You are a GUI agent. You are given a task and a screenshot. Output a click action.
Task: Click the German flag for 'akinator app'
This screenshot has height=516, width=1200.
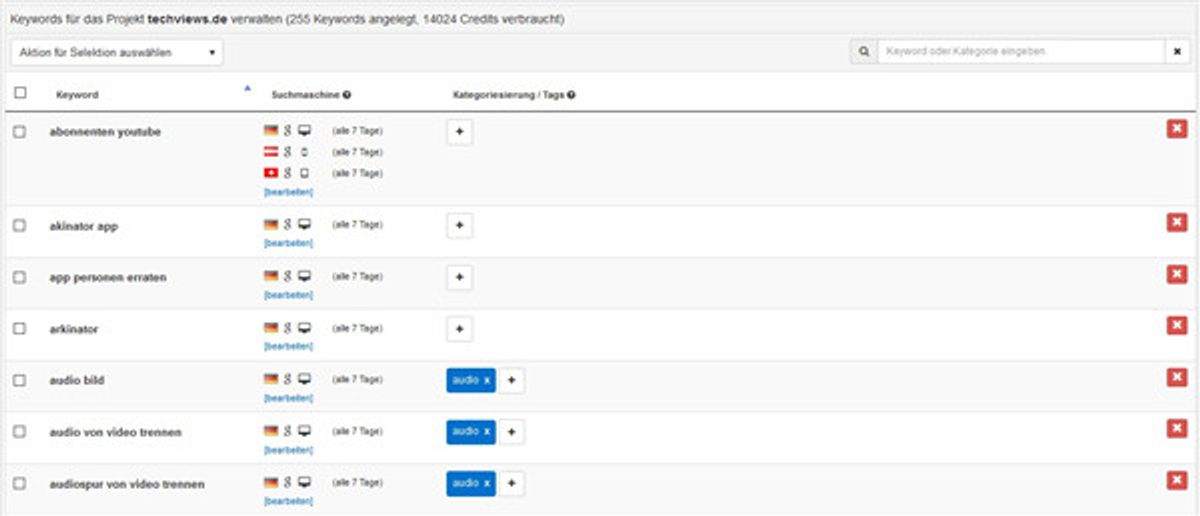click(270, 225)
